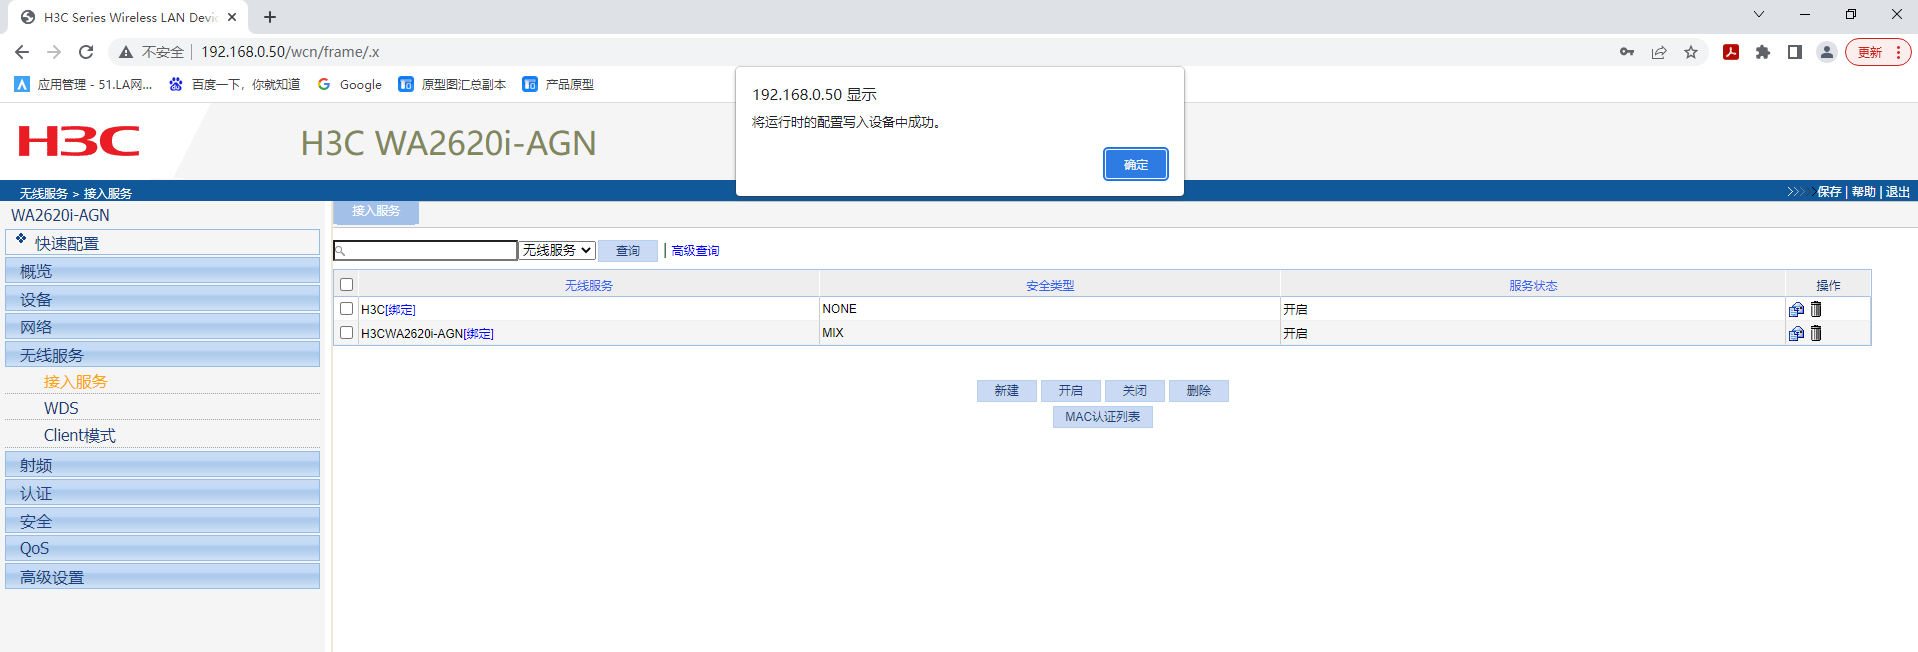Screen dimensions: 1918x652
Task: Open the Adobe Acrobat extension icon
Action: [x=1731, y=52]
